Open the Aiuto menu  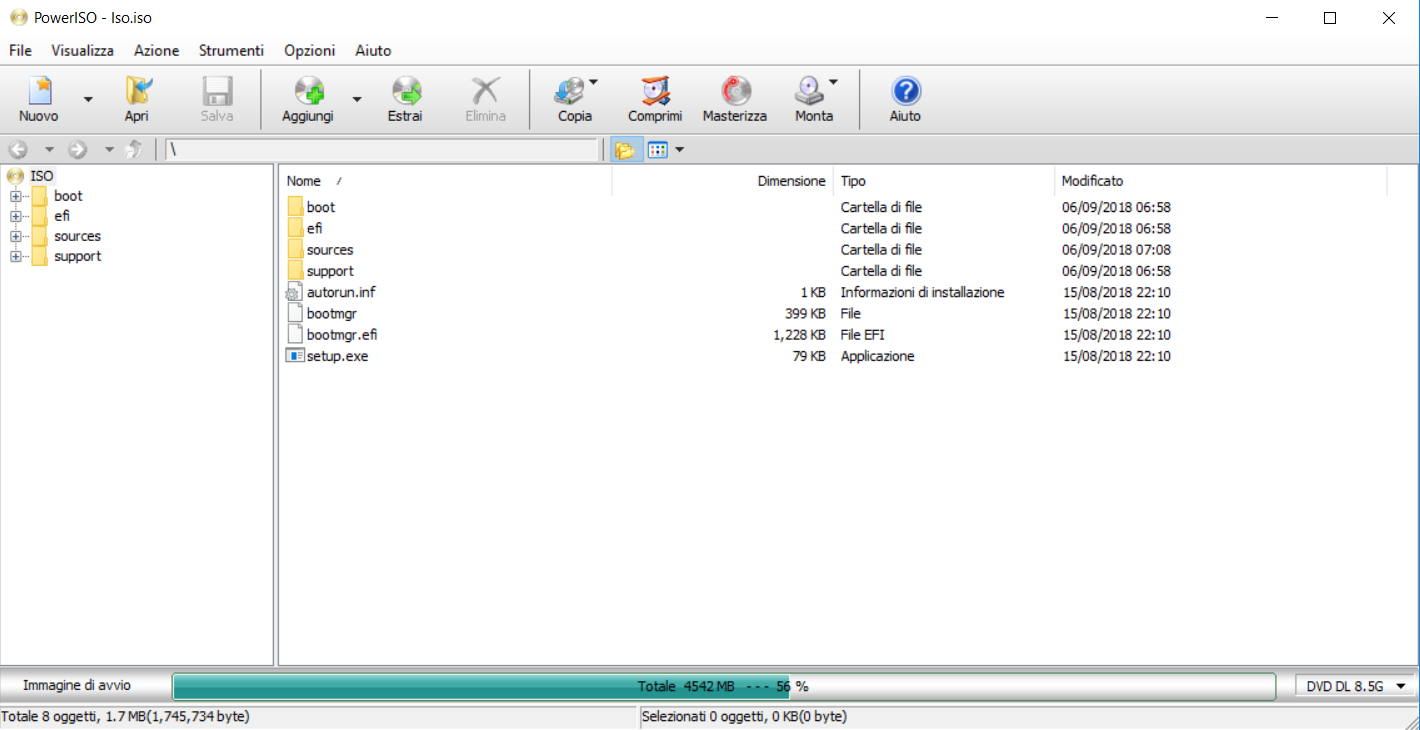click(373, 50)
